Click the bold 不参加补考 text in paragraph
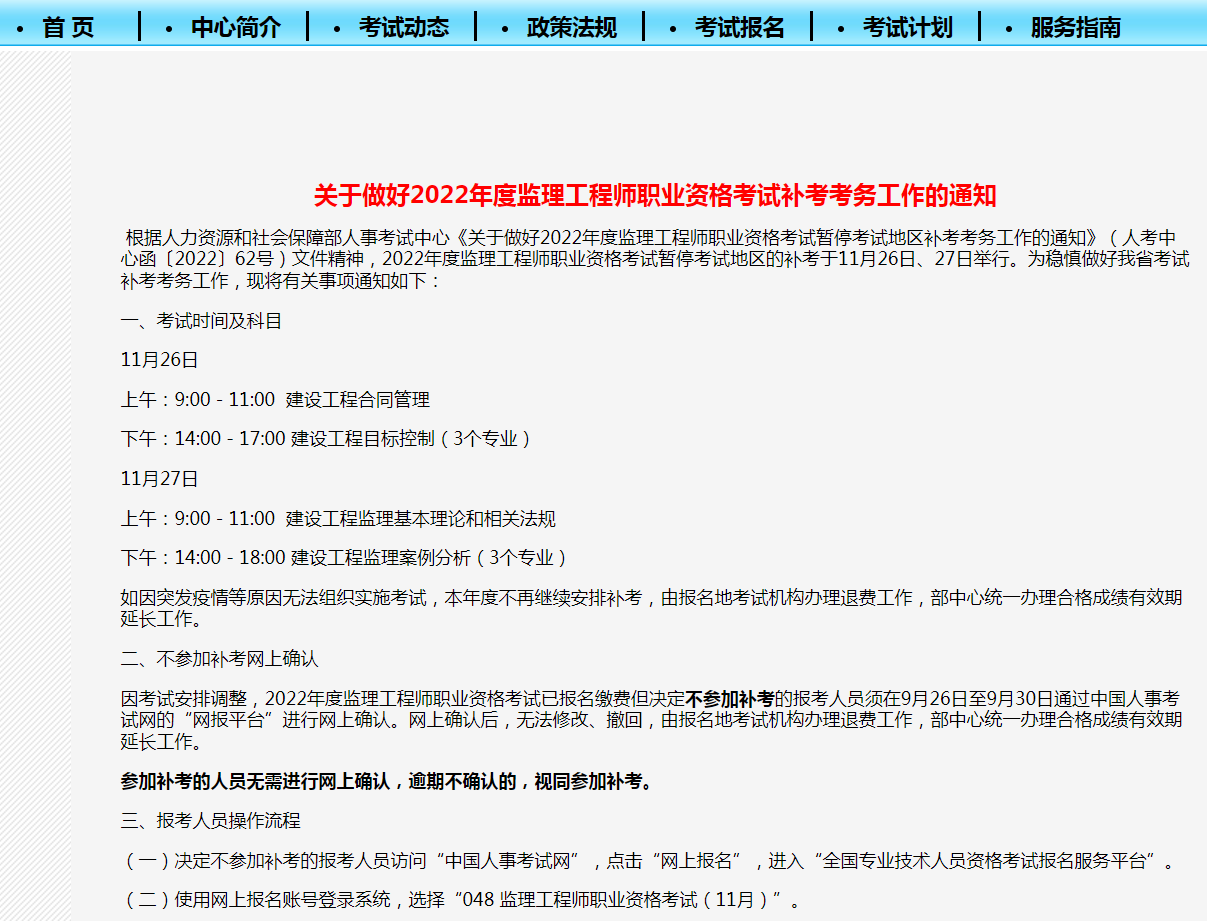Image resolution: width=1207 pixels, height=921 pixels. coord(730,699)
